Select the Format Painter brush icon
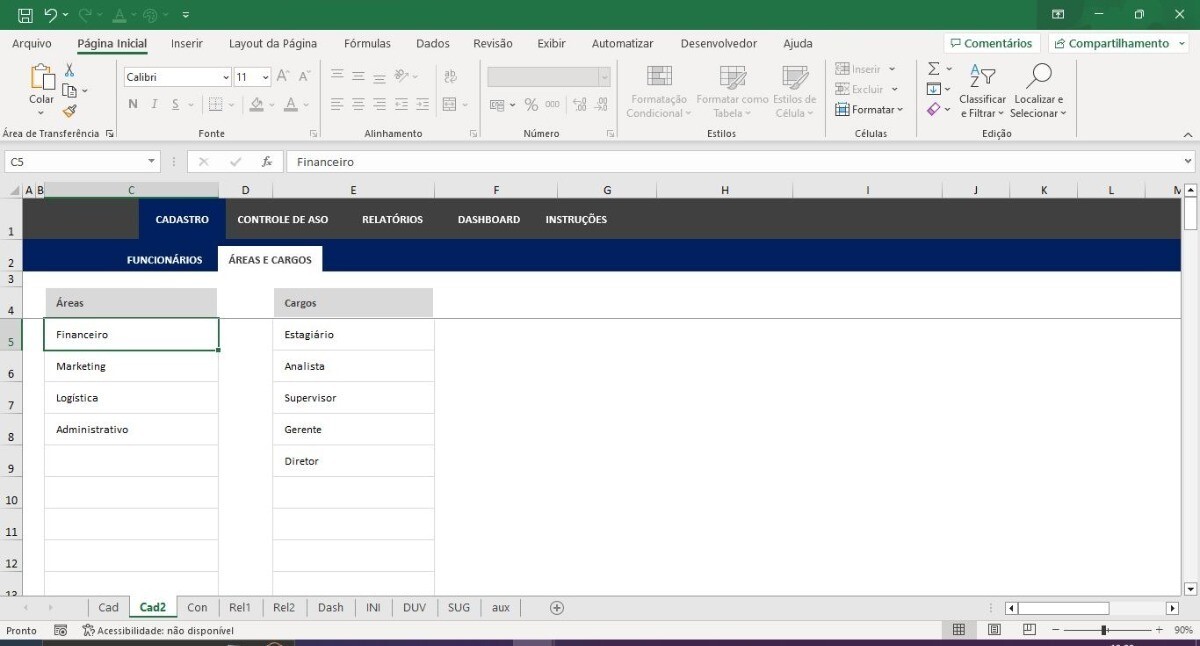The height and width of the screenshot is (646, 1200). coord(69,111)
